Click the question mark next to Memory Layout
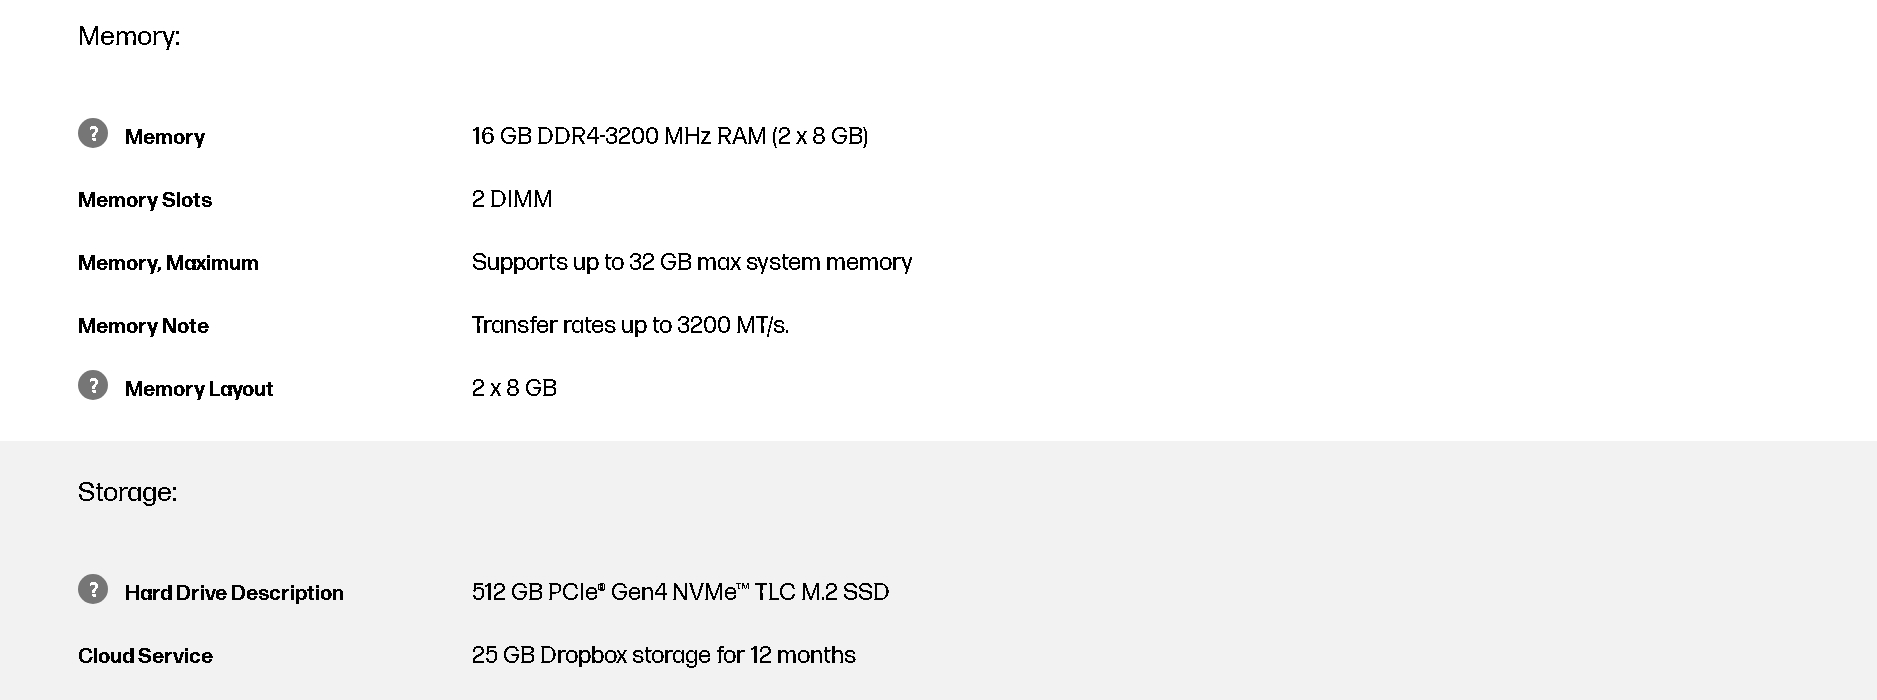 coord(93,385)
